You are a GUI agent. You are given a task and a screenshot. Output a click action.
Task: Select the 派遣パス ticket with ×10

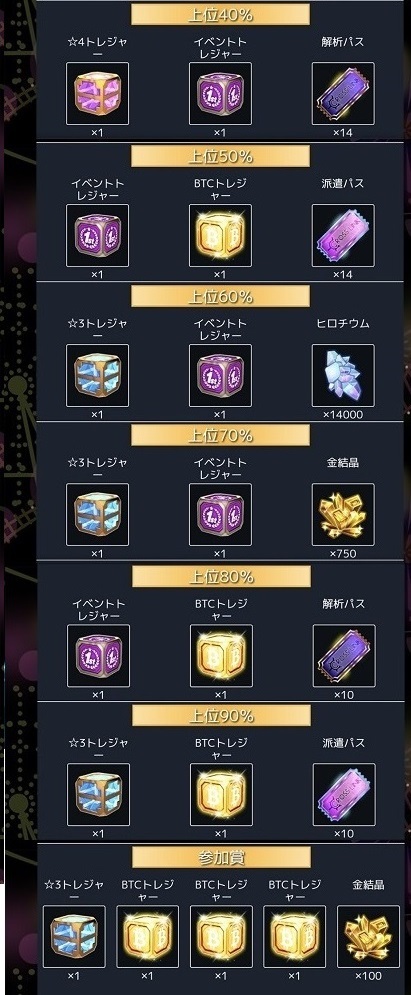coord(344,794)
